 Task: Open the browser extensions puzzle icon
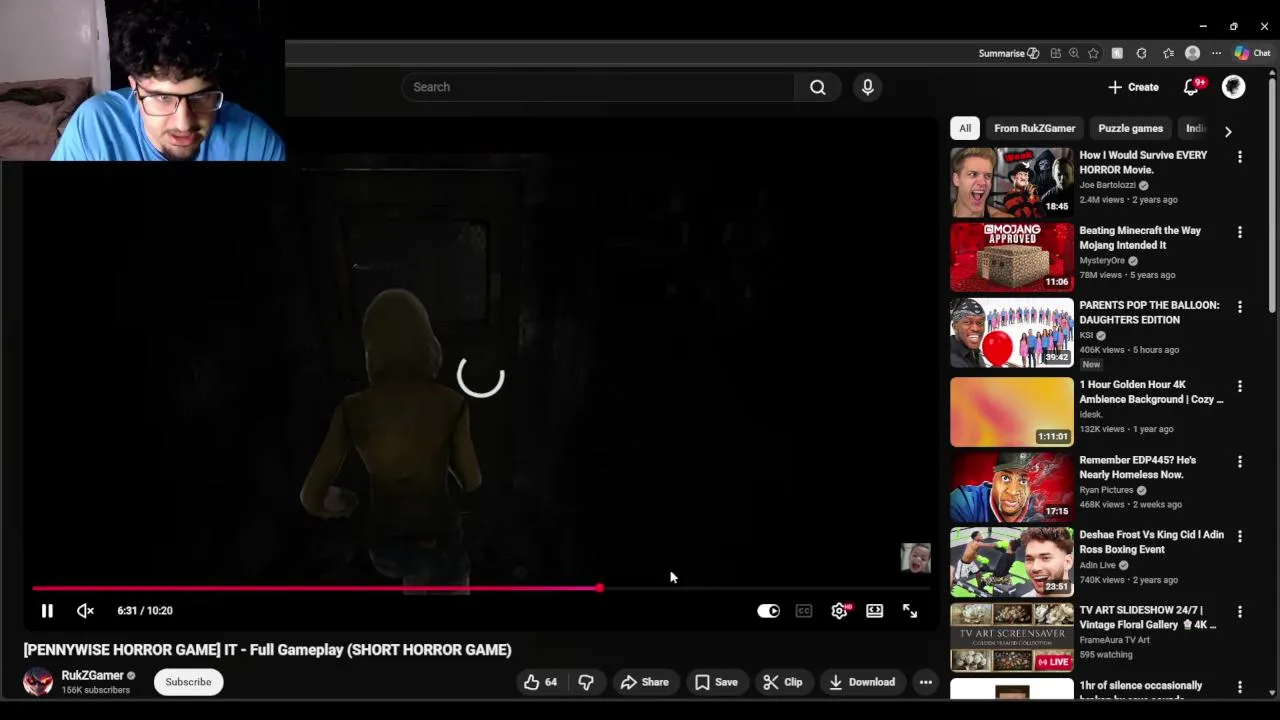pyautogui.click(x=1141, y=54)
